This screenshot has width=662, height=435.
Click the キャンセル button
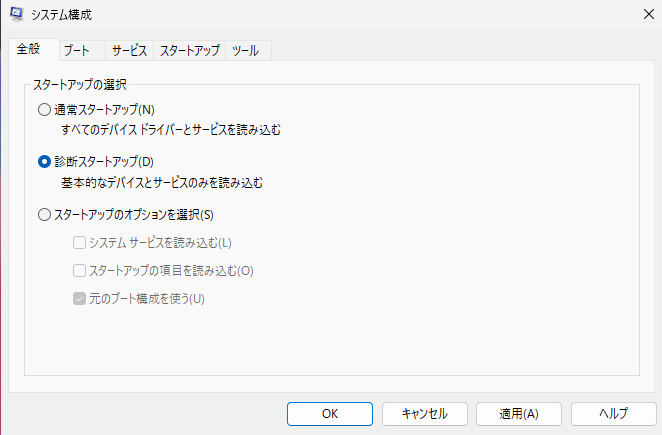pyautogui.click(x=425, y=414)
